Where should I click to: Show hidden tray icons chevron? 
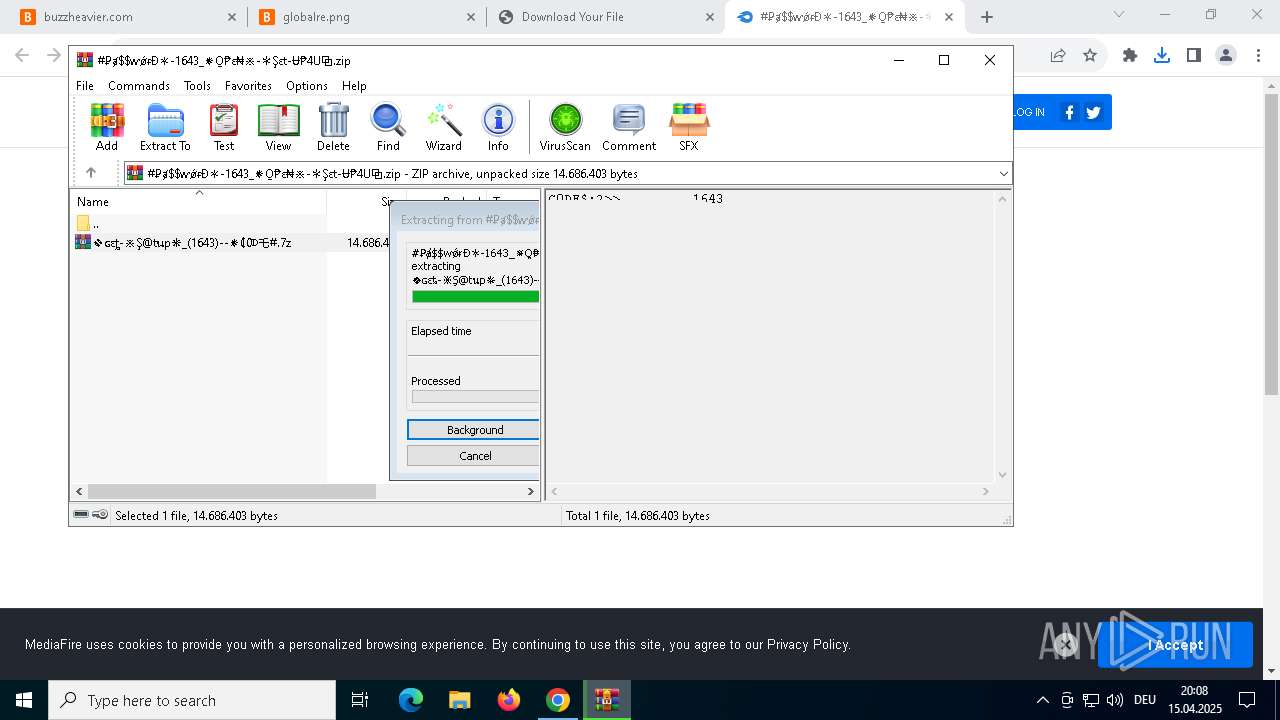(1042, 700)
